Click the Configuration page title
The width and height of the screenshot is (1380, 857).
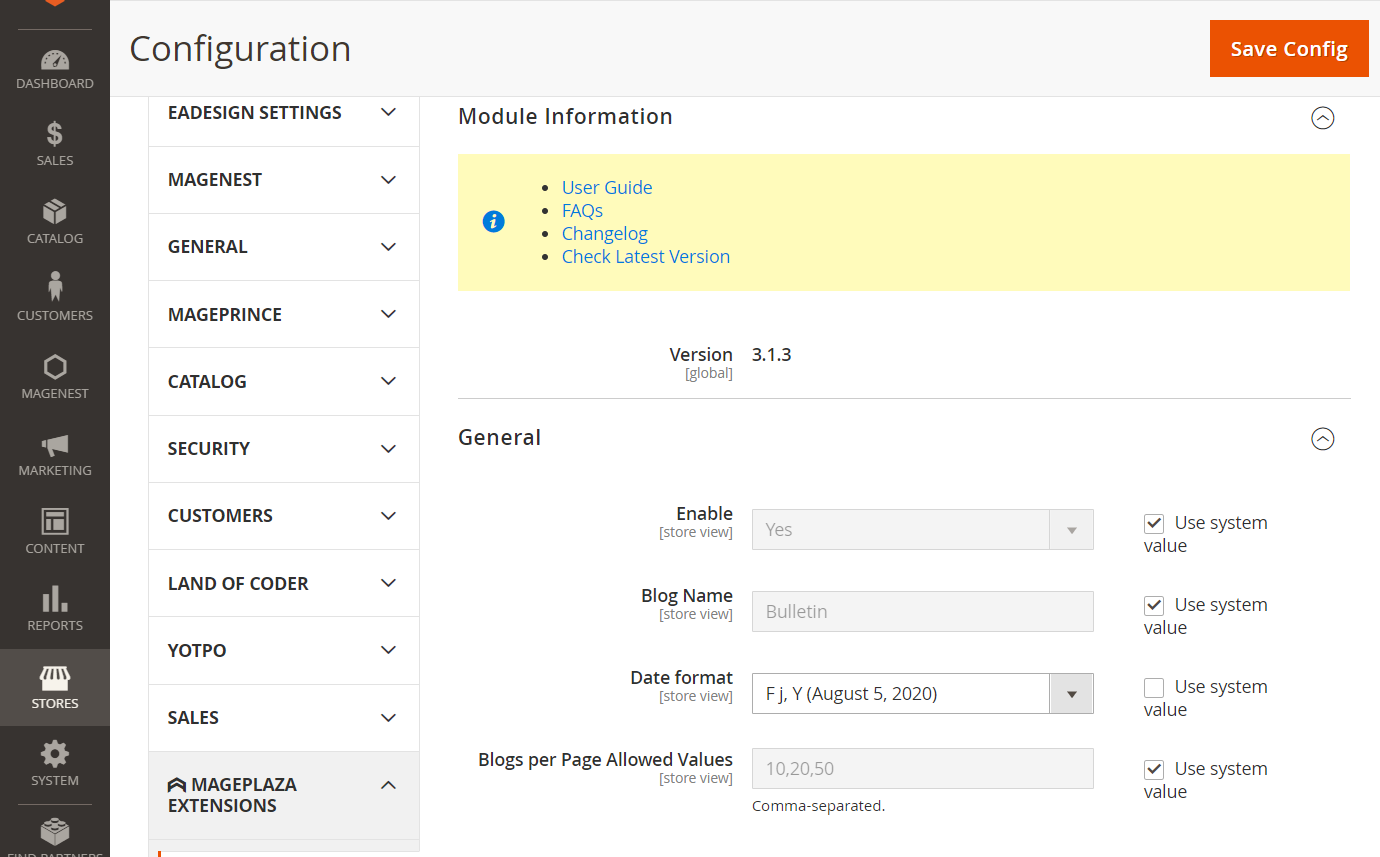240,48
